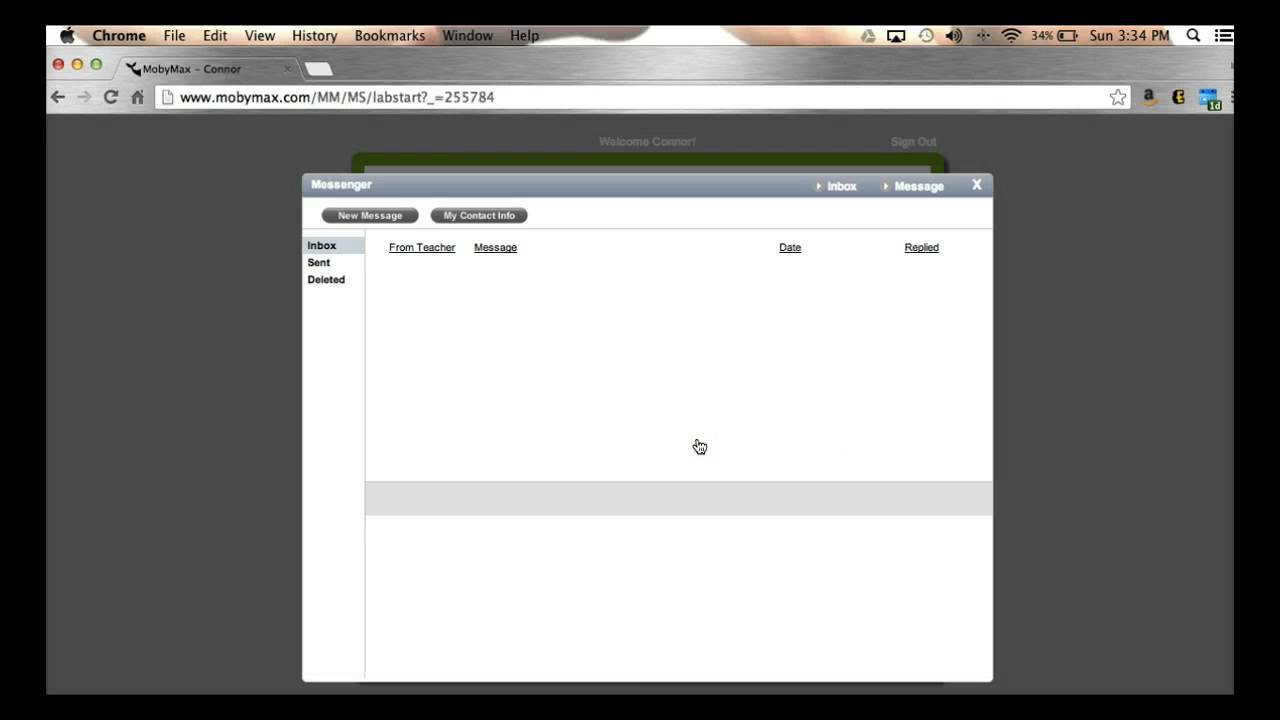
Task: Open Google Drive menu bar icon
Action: click(x=868, y=35)
